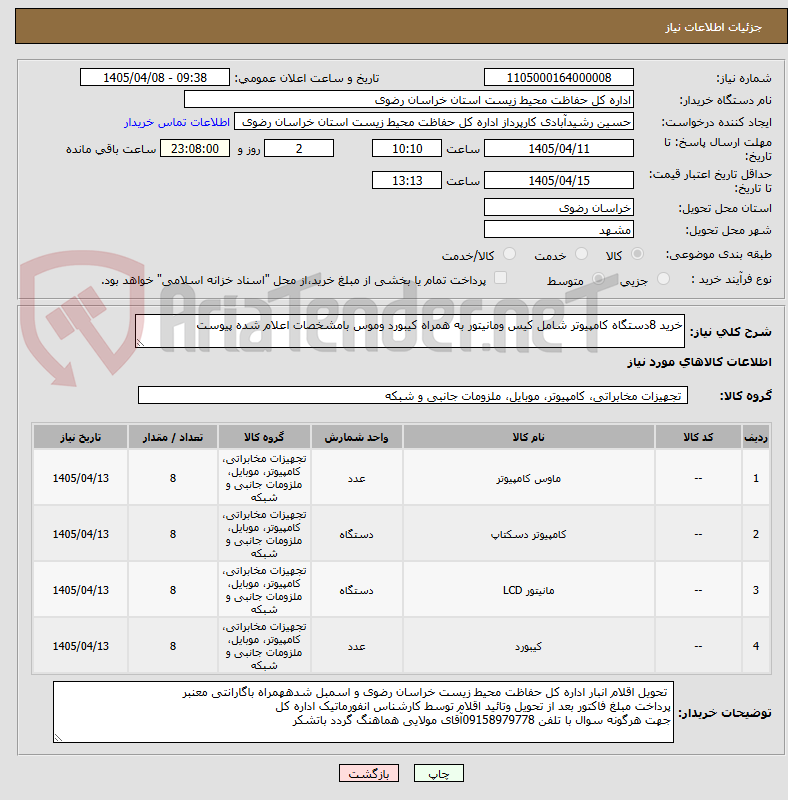The width and height of the screenshot is (788, 800).
Task: Click the چاپ print button
Action: pos(438,773)
